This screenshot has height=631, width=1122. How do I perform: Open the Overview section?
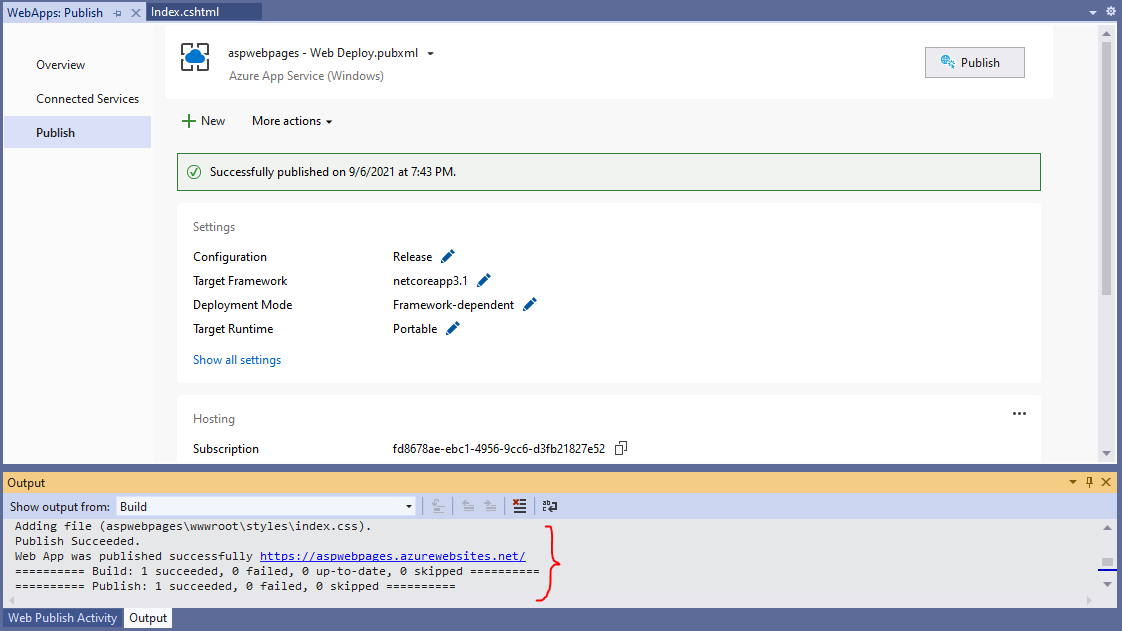61,64
